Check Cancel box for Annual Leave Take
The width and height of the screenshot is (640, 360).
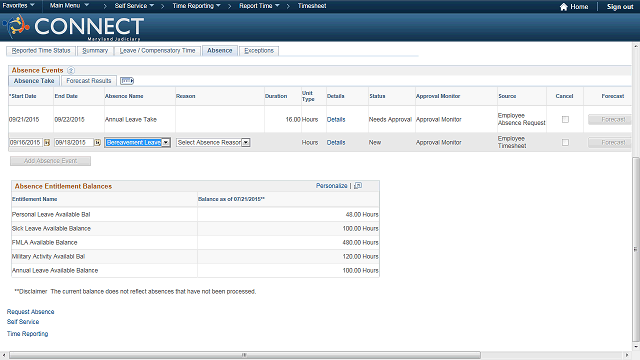(565, 120)
